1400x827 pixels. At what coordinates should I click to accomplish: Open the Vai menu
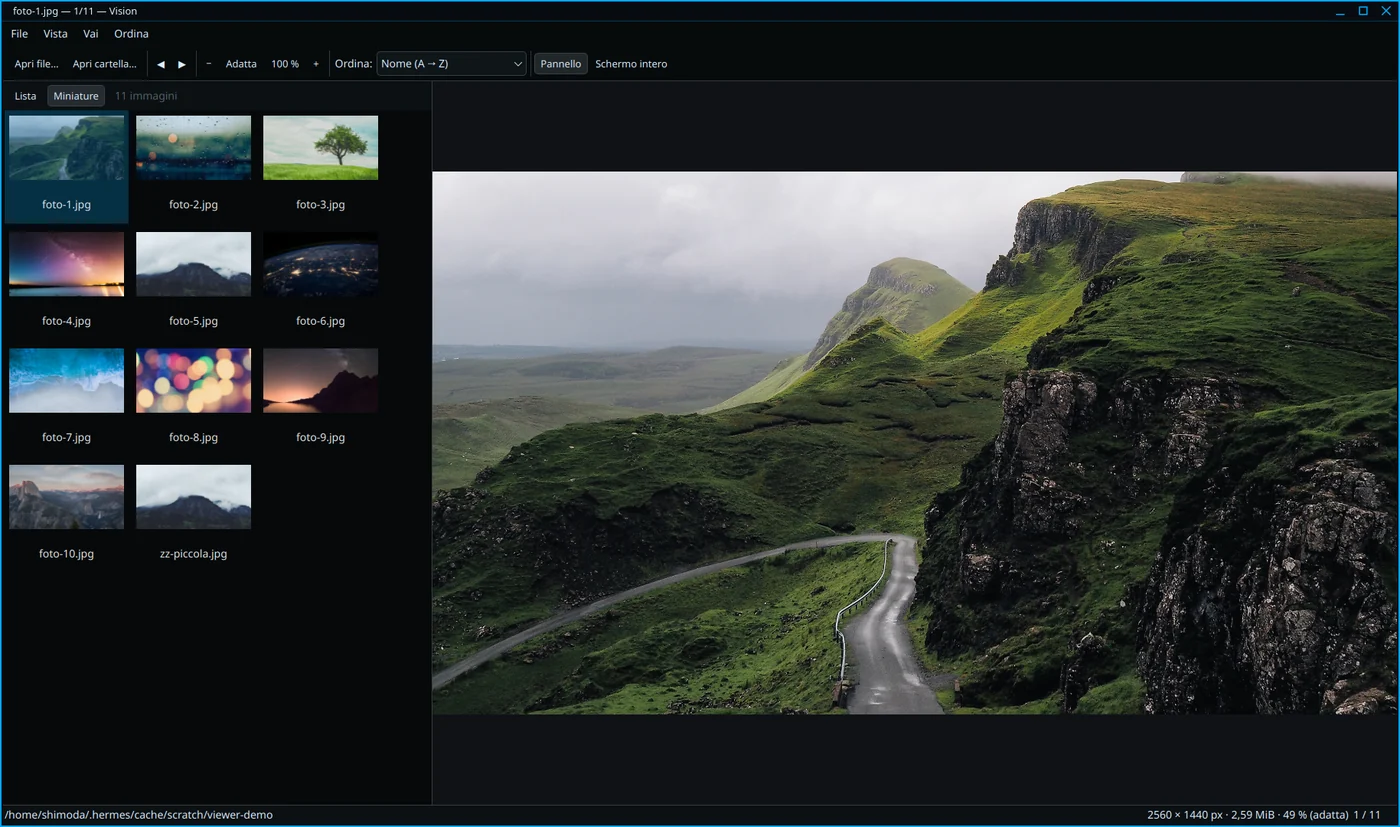(91, 34)
